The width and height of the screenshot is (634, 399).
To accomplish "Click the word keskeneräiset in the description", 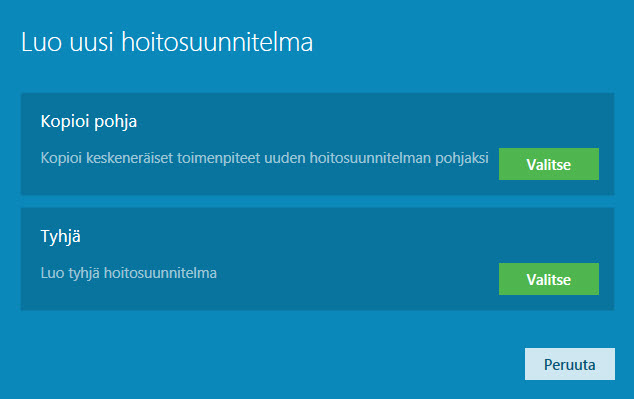I will coord(129,158).
